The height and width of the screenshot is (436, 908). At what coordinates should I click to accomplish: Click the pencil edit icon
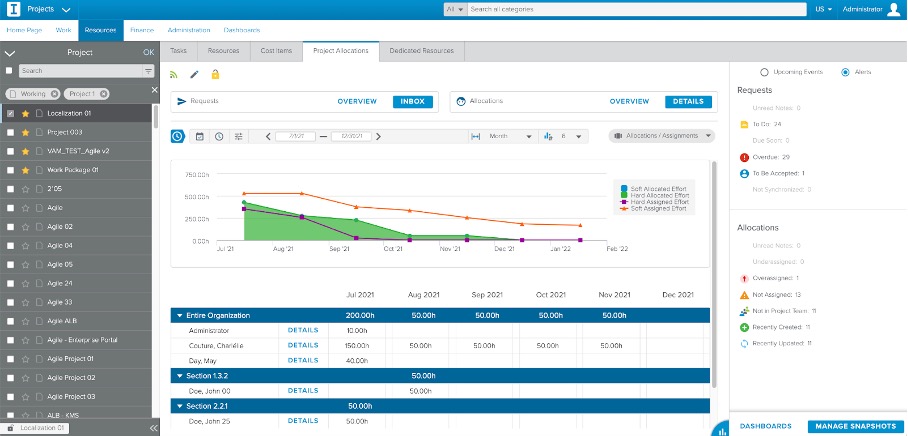click(194, 74)
